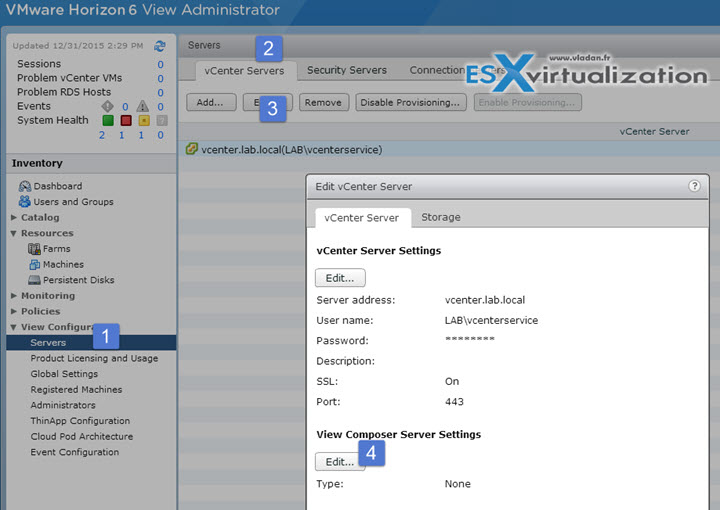This screenshot has width=720, height=510.
Task: Click the green System Health status square
Action: (x=108, y=120)
